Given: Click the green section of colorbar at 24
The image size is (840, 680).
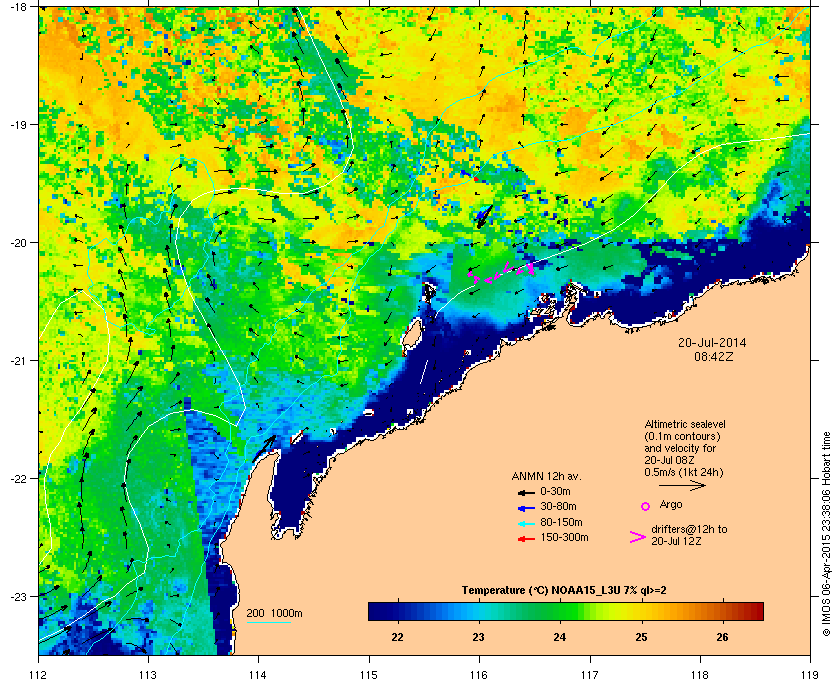Looking at the screenshot, I should [560, 611].
